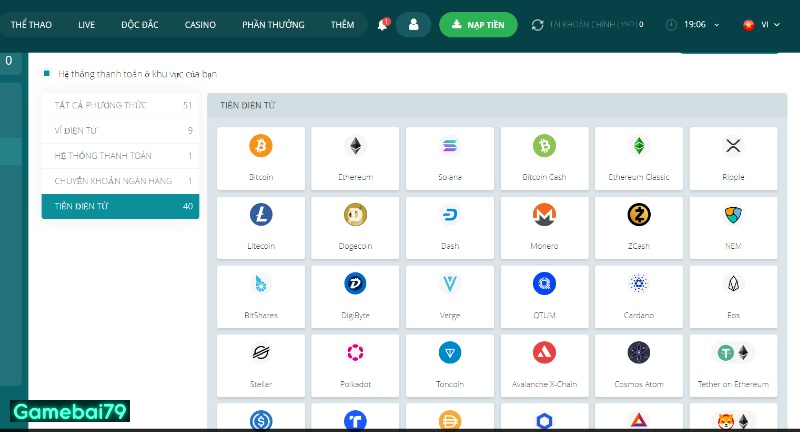The image size is (800, 432).
Task: Show Tất cả phương thức list
Action: click(120, 105)
